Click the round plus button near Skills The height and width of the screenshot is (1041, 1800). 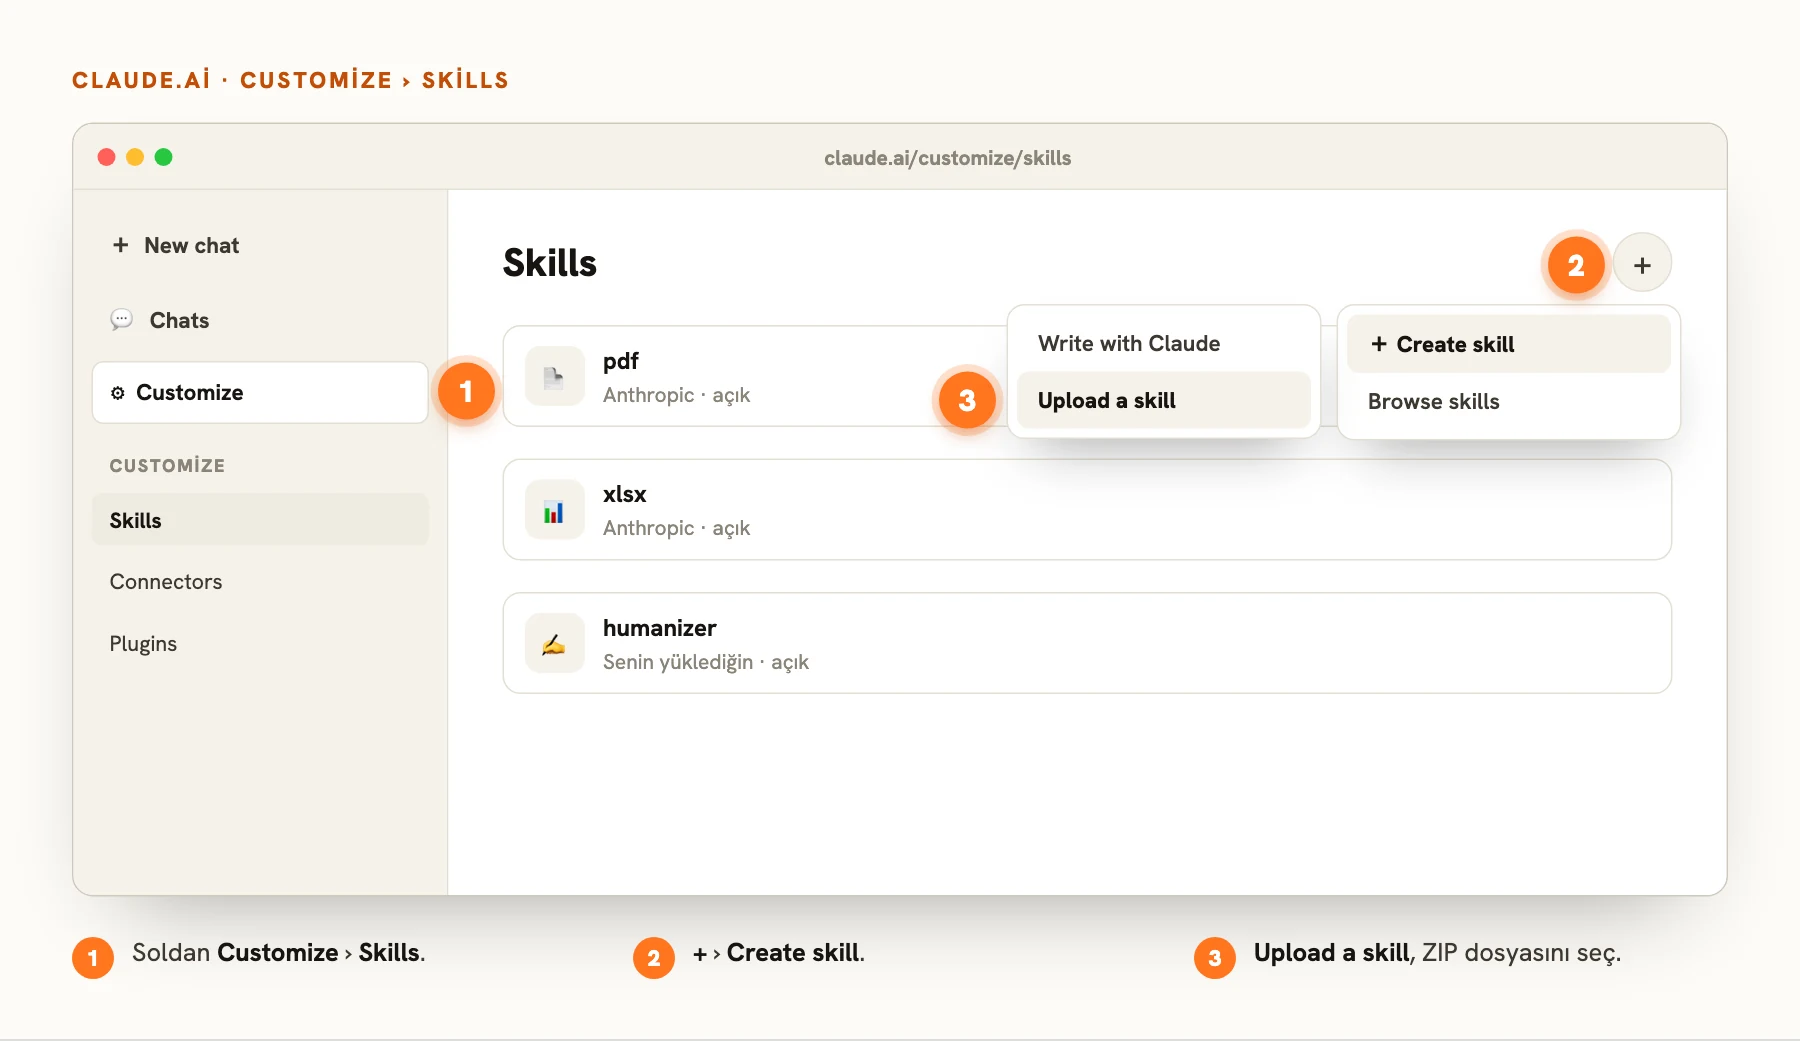click(x=1642, y=265)
